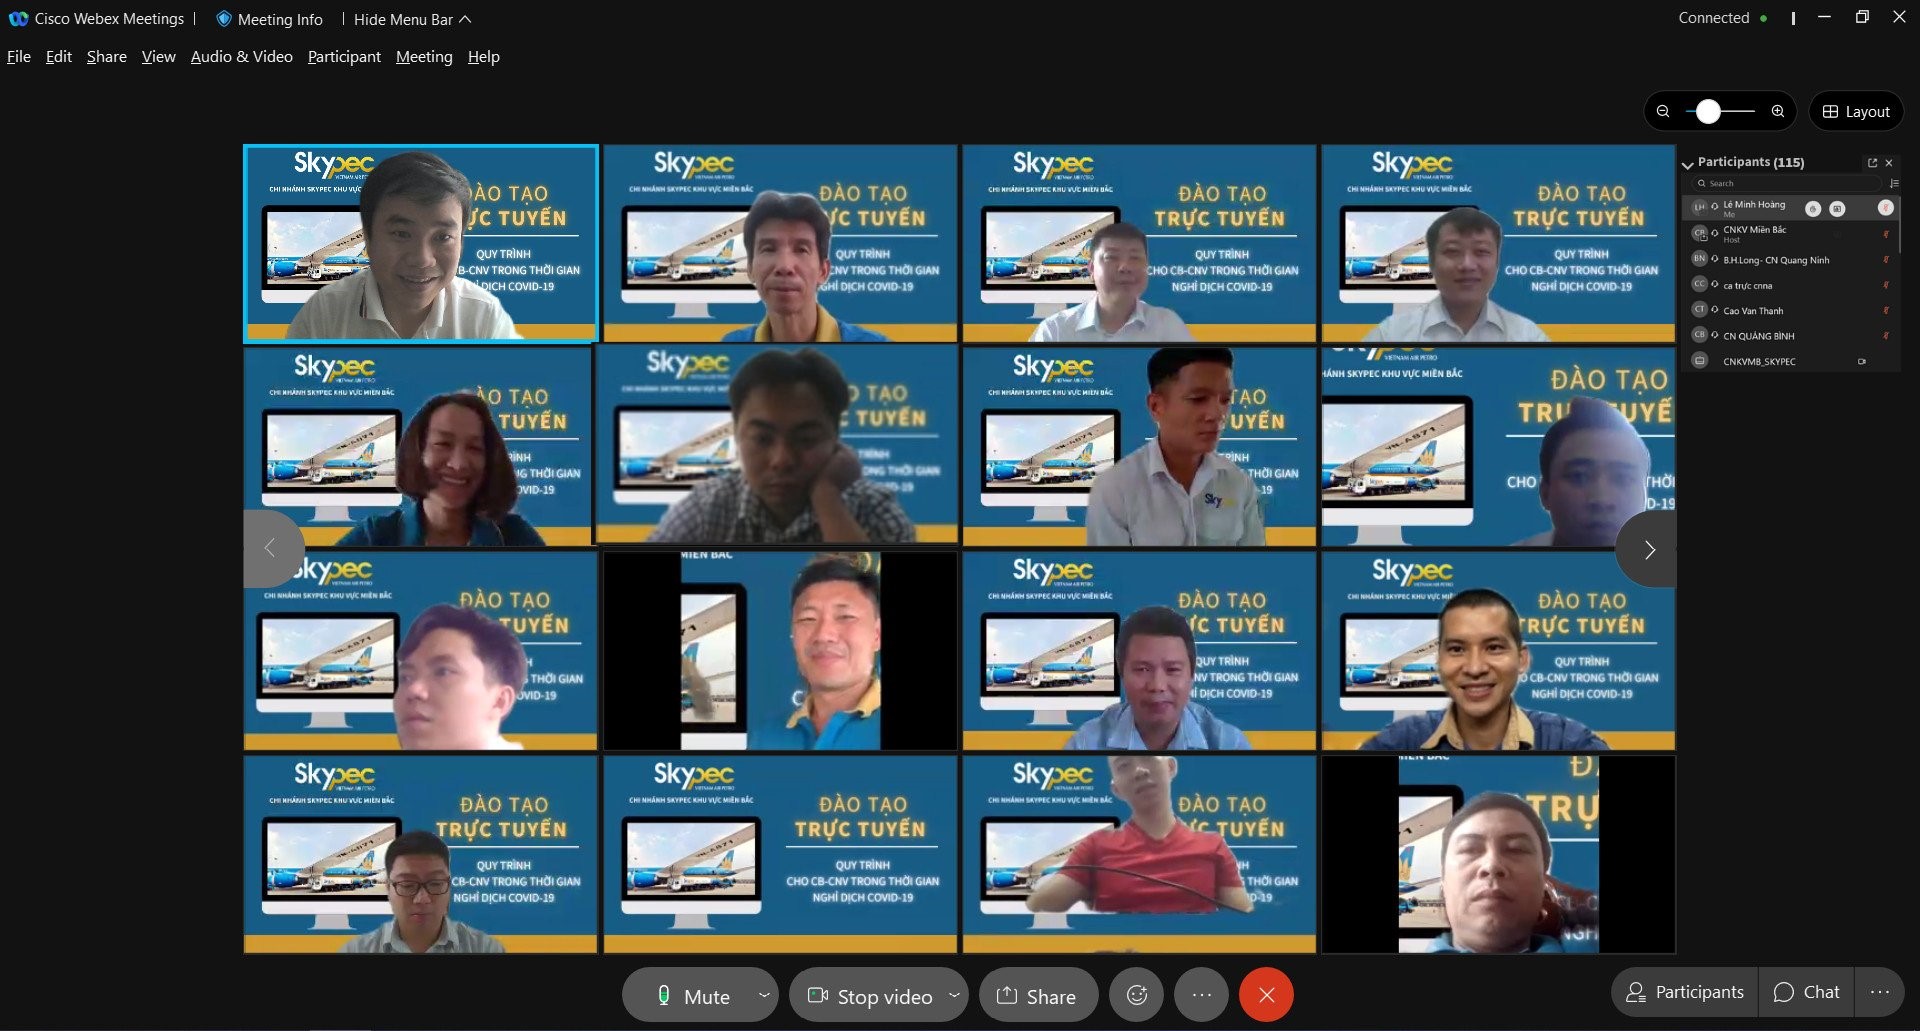This screenshot has height=1031, width=1920.
Task: Select participant CNKV Miền Bắc
Action: point(1791,234)
